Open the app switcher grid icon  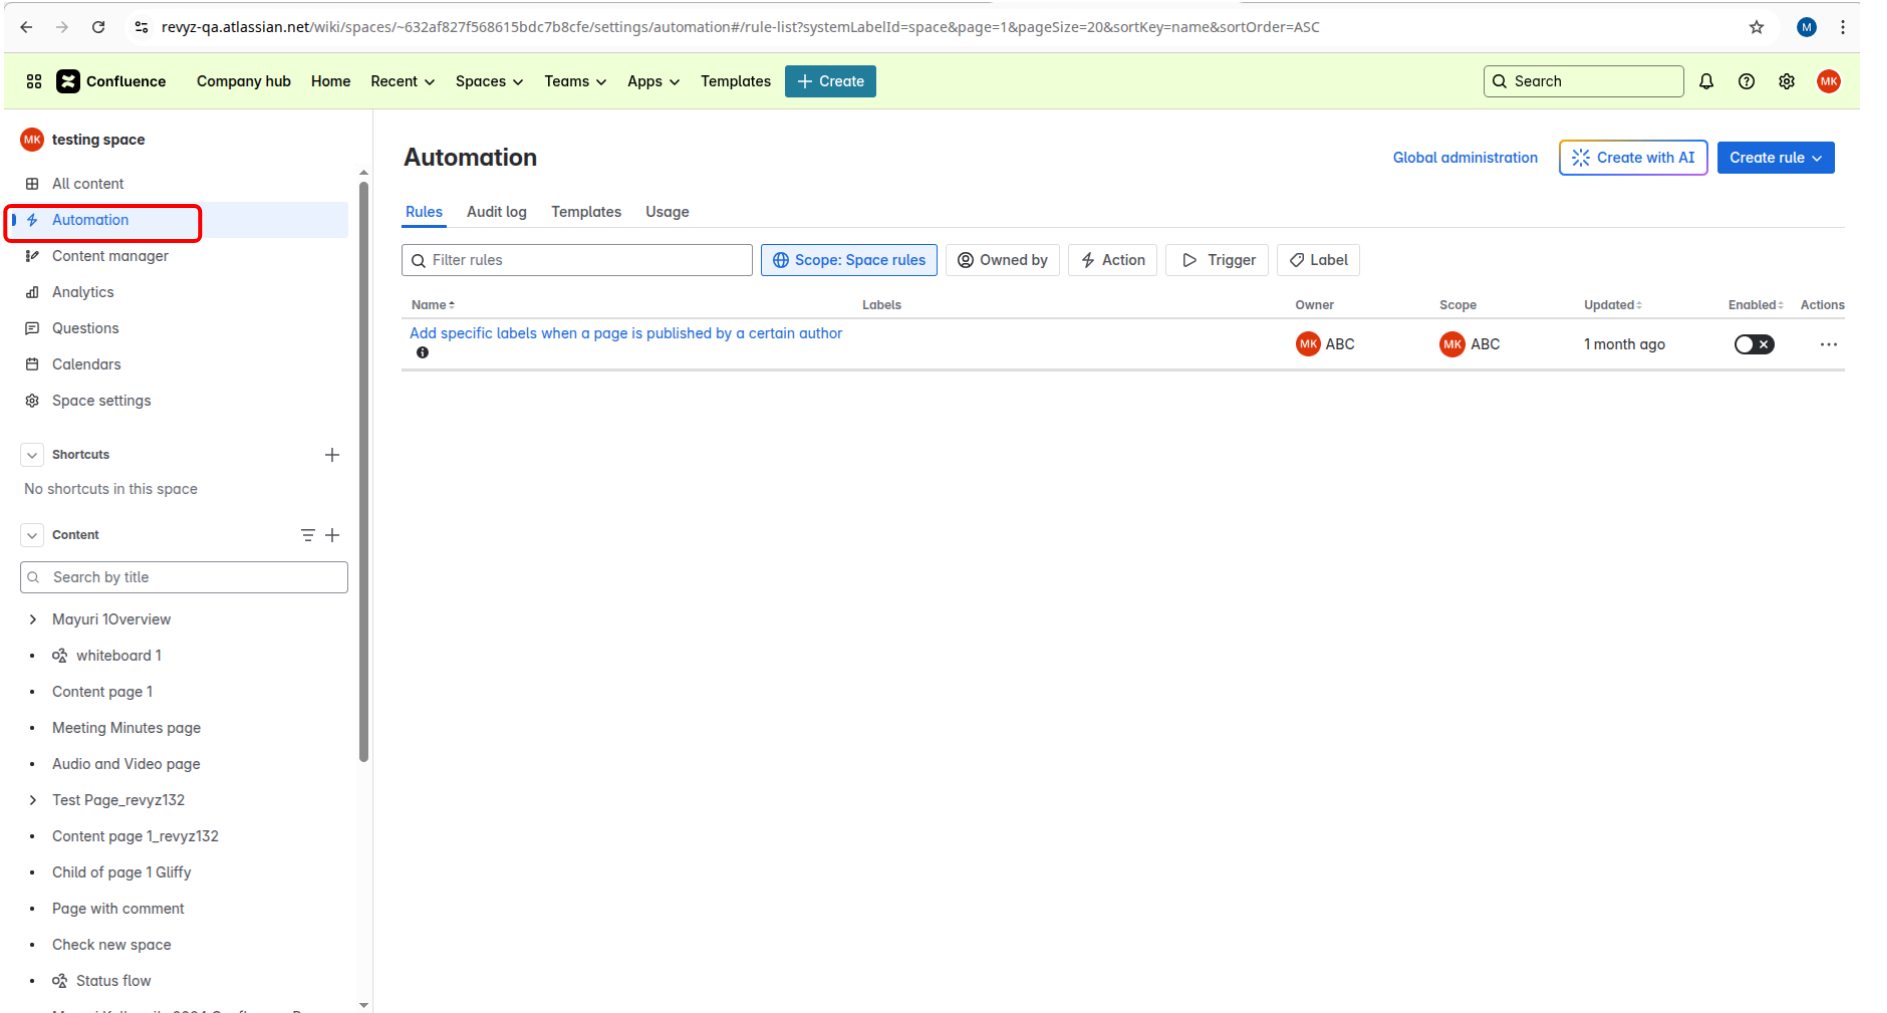[x=34, y=81]
